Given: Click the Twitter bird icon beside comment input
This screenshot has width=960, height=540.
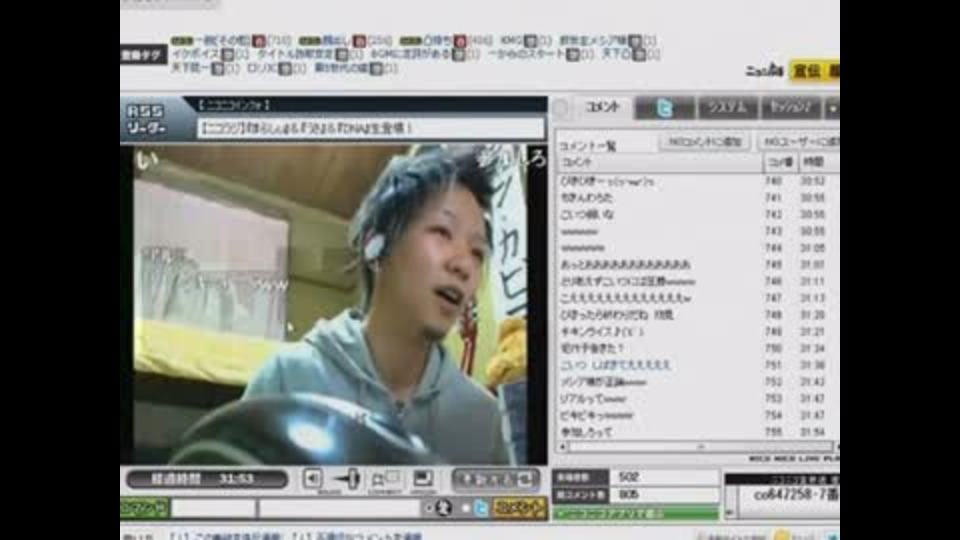Looking at the screenshot, I should pyautogui.click(x=481, y=508).
